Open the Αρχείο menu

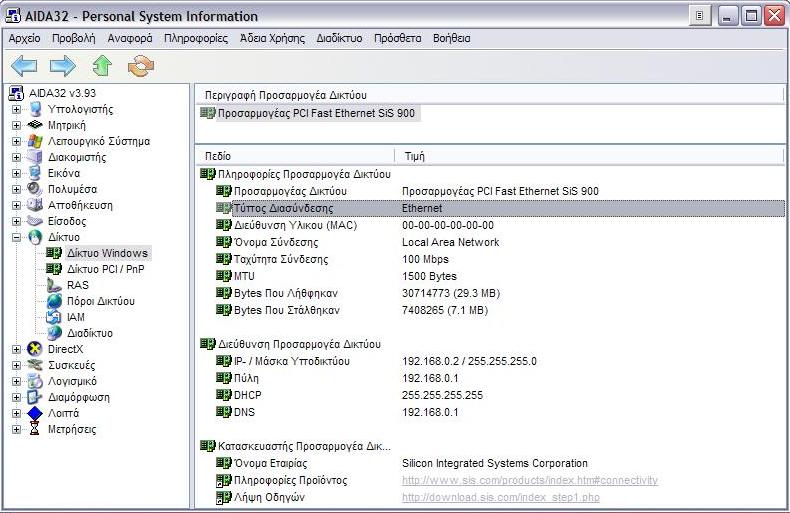pyautogui.click(x=24, y=38)
